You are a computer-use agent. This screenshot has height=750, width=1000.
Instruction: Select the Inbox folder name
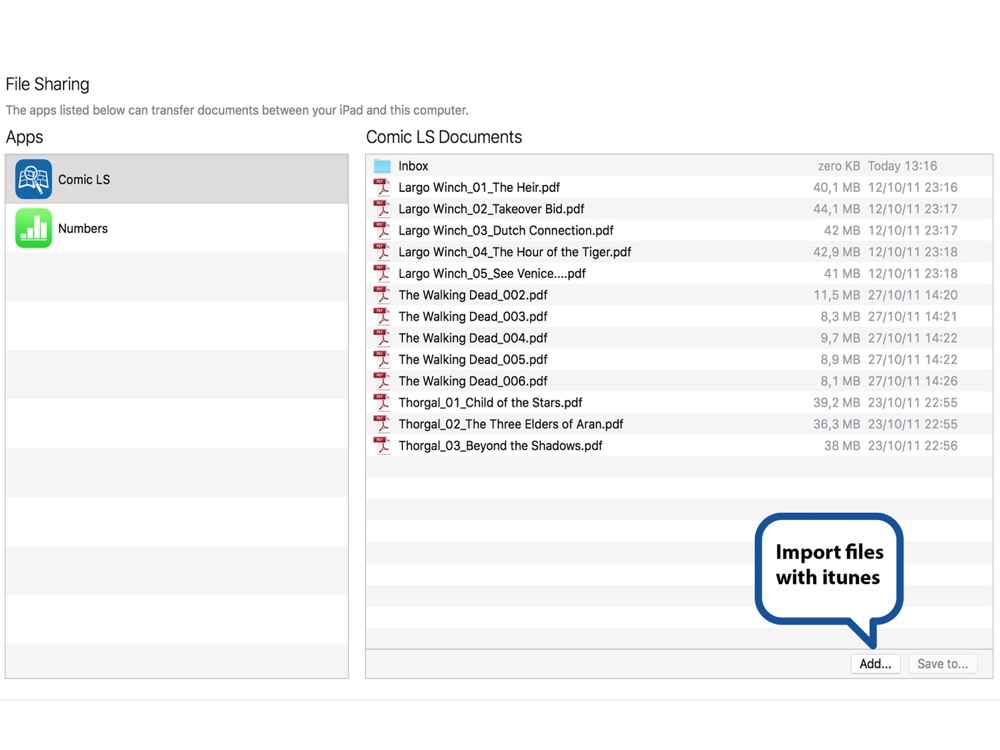tap(413, 166)
